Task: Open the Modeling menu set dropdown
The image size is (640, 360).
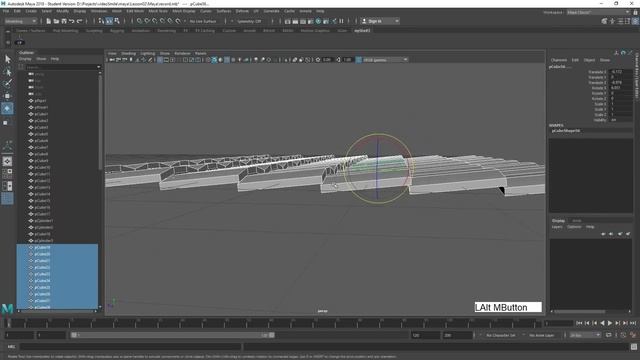Action: pyautogui.click(x=20, y=21)
